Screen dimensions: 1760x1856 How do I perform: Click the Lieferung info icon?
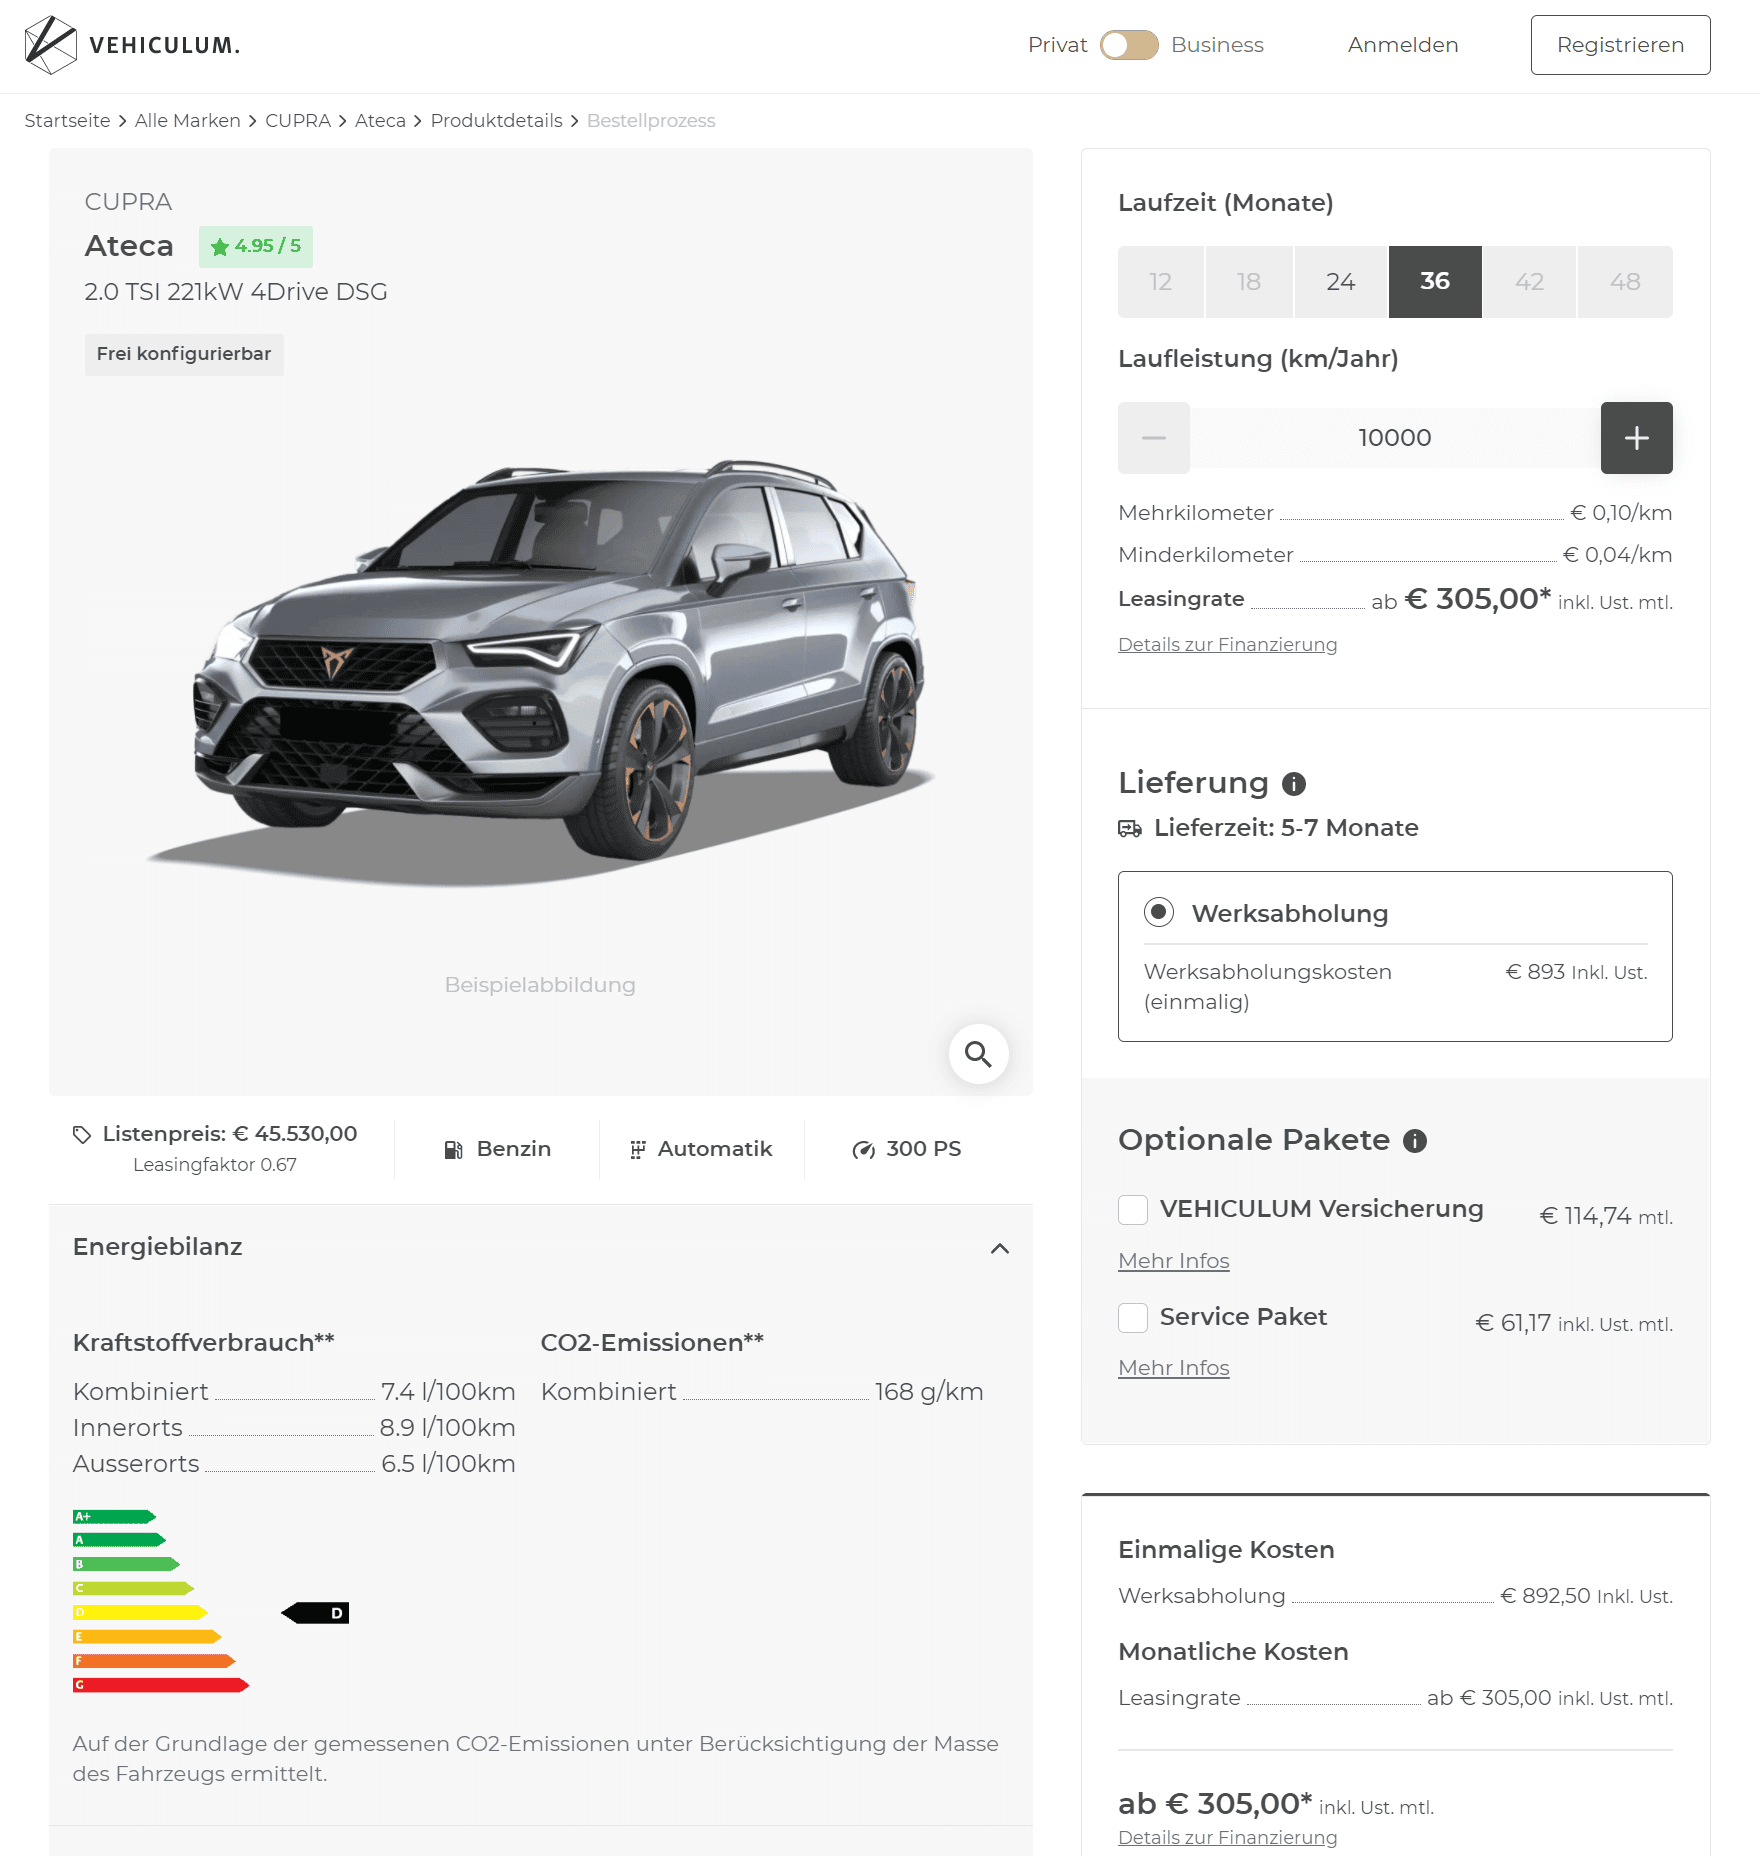click(1294, 784)
